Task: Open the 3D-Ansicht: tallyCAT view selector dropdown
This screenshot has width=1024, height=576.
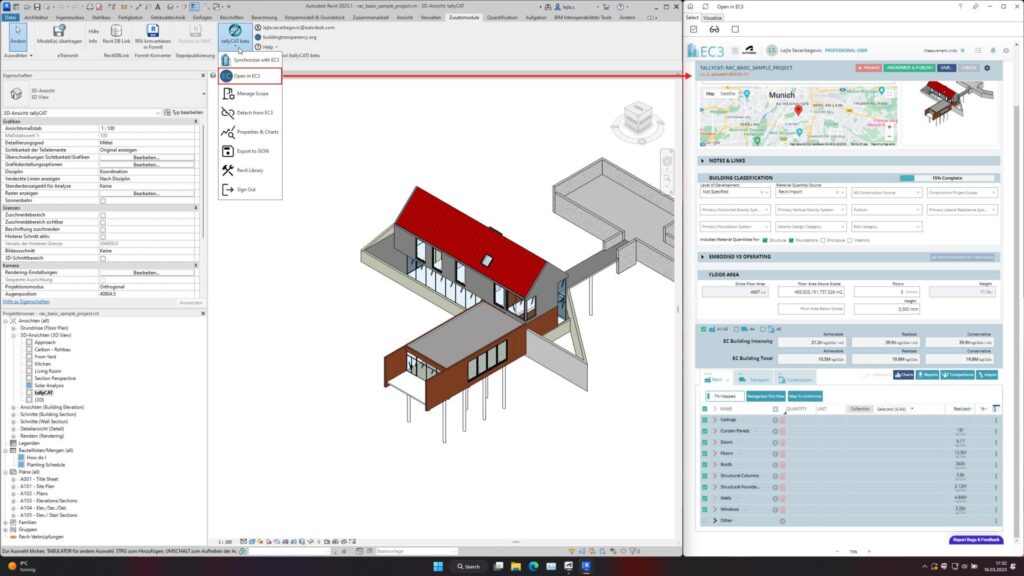Action: (x=81, y=113)
